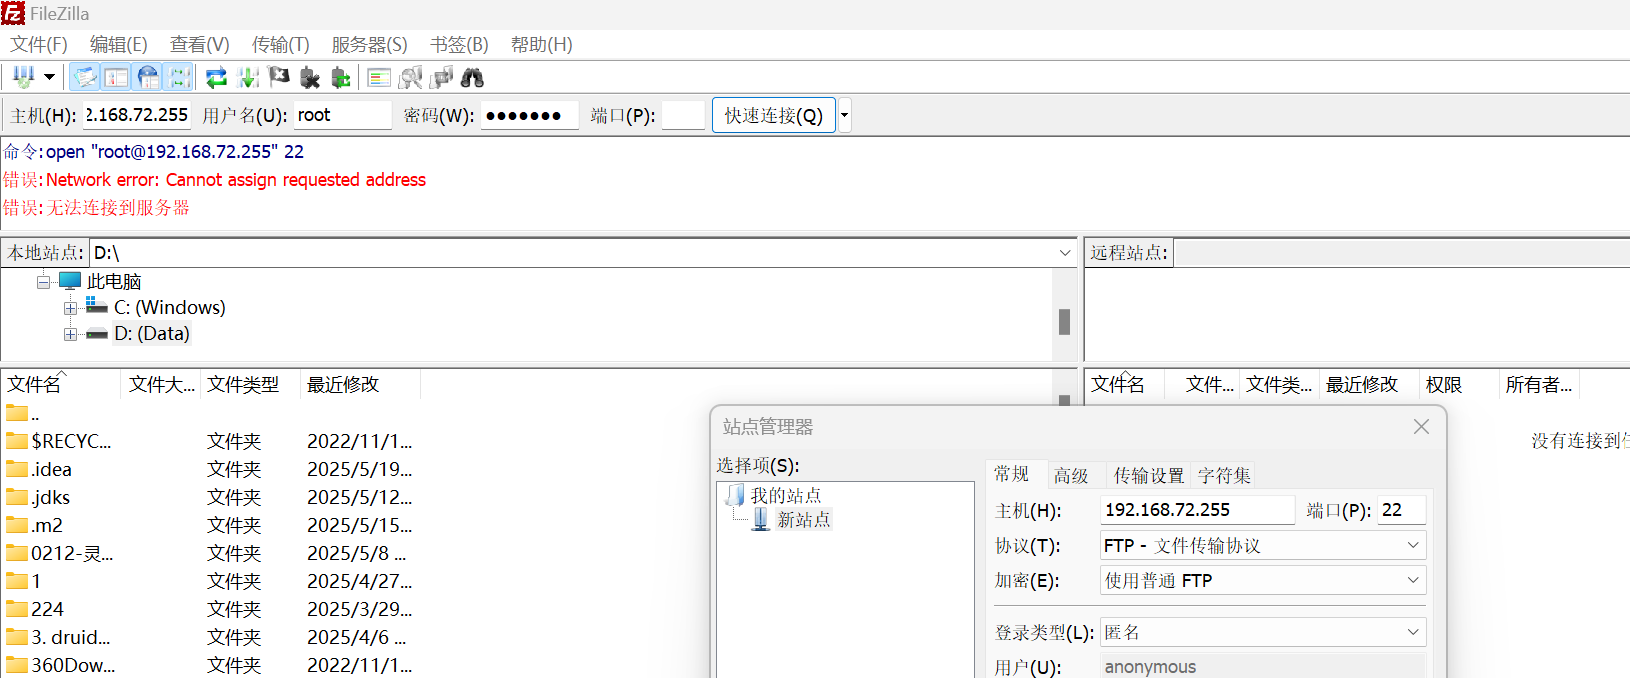Expand the C: (Windows) drive node
Image resolution: width=1630 pixels, height=678 pixels.
(70, 308)
